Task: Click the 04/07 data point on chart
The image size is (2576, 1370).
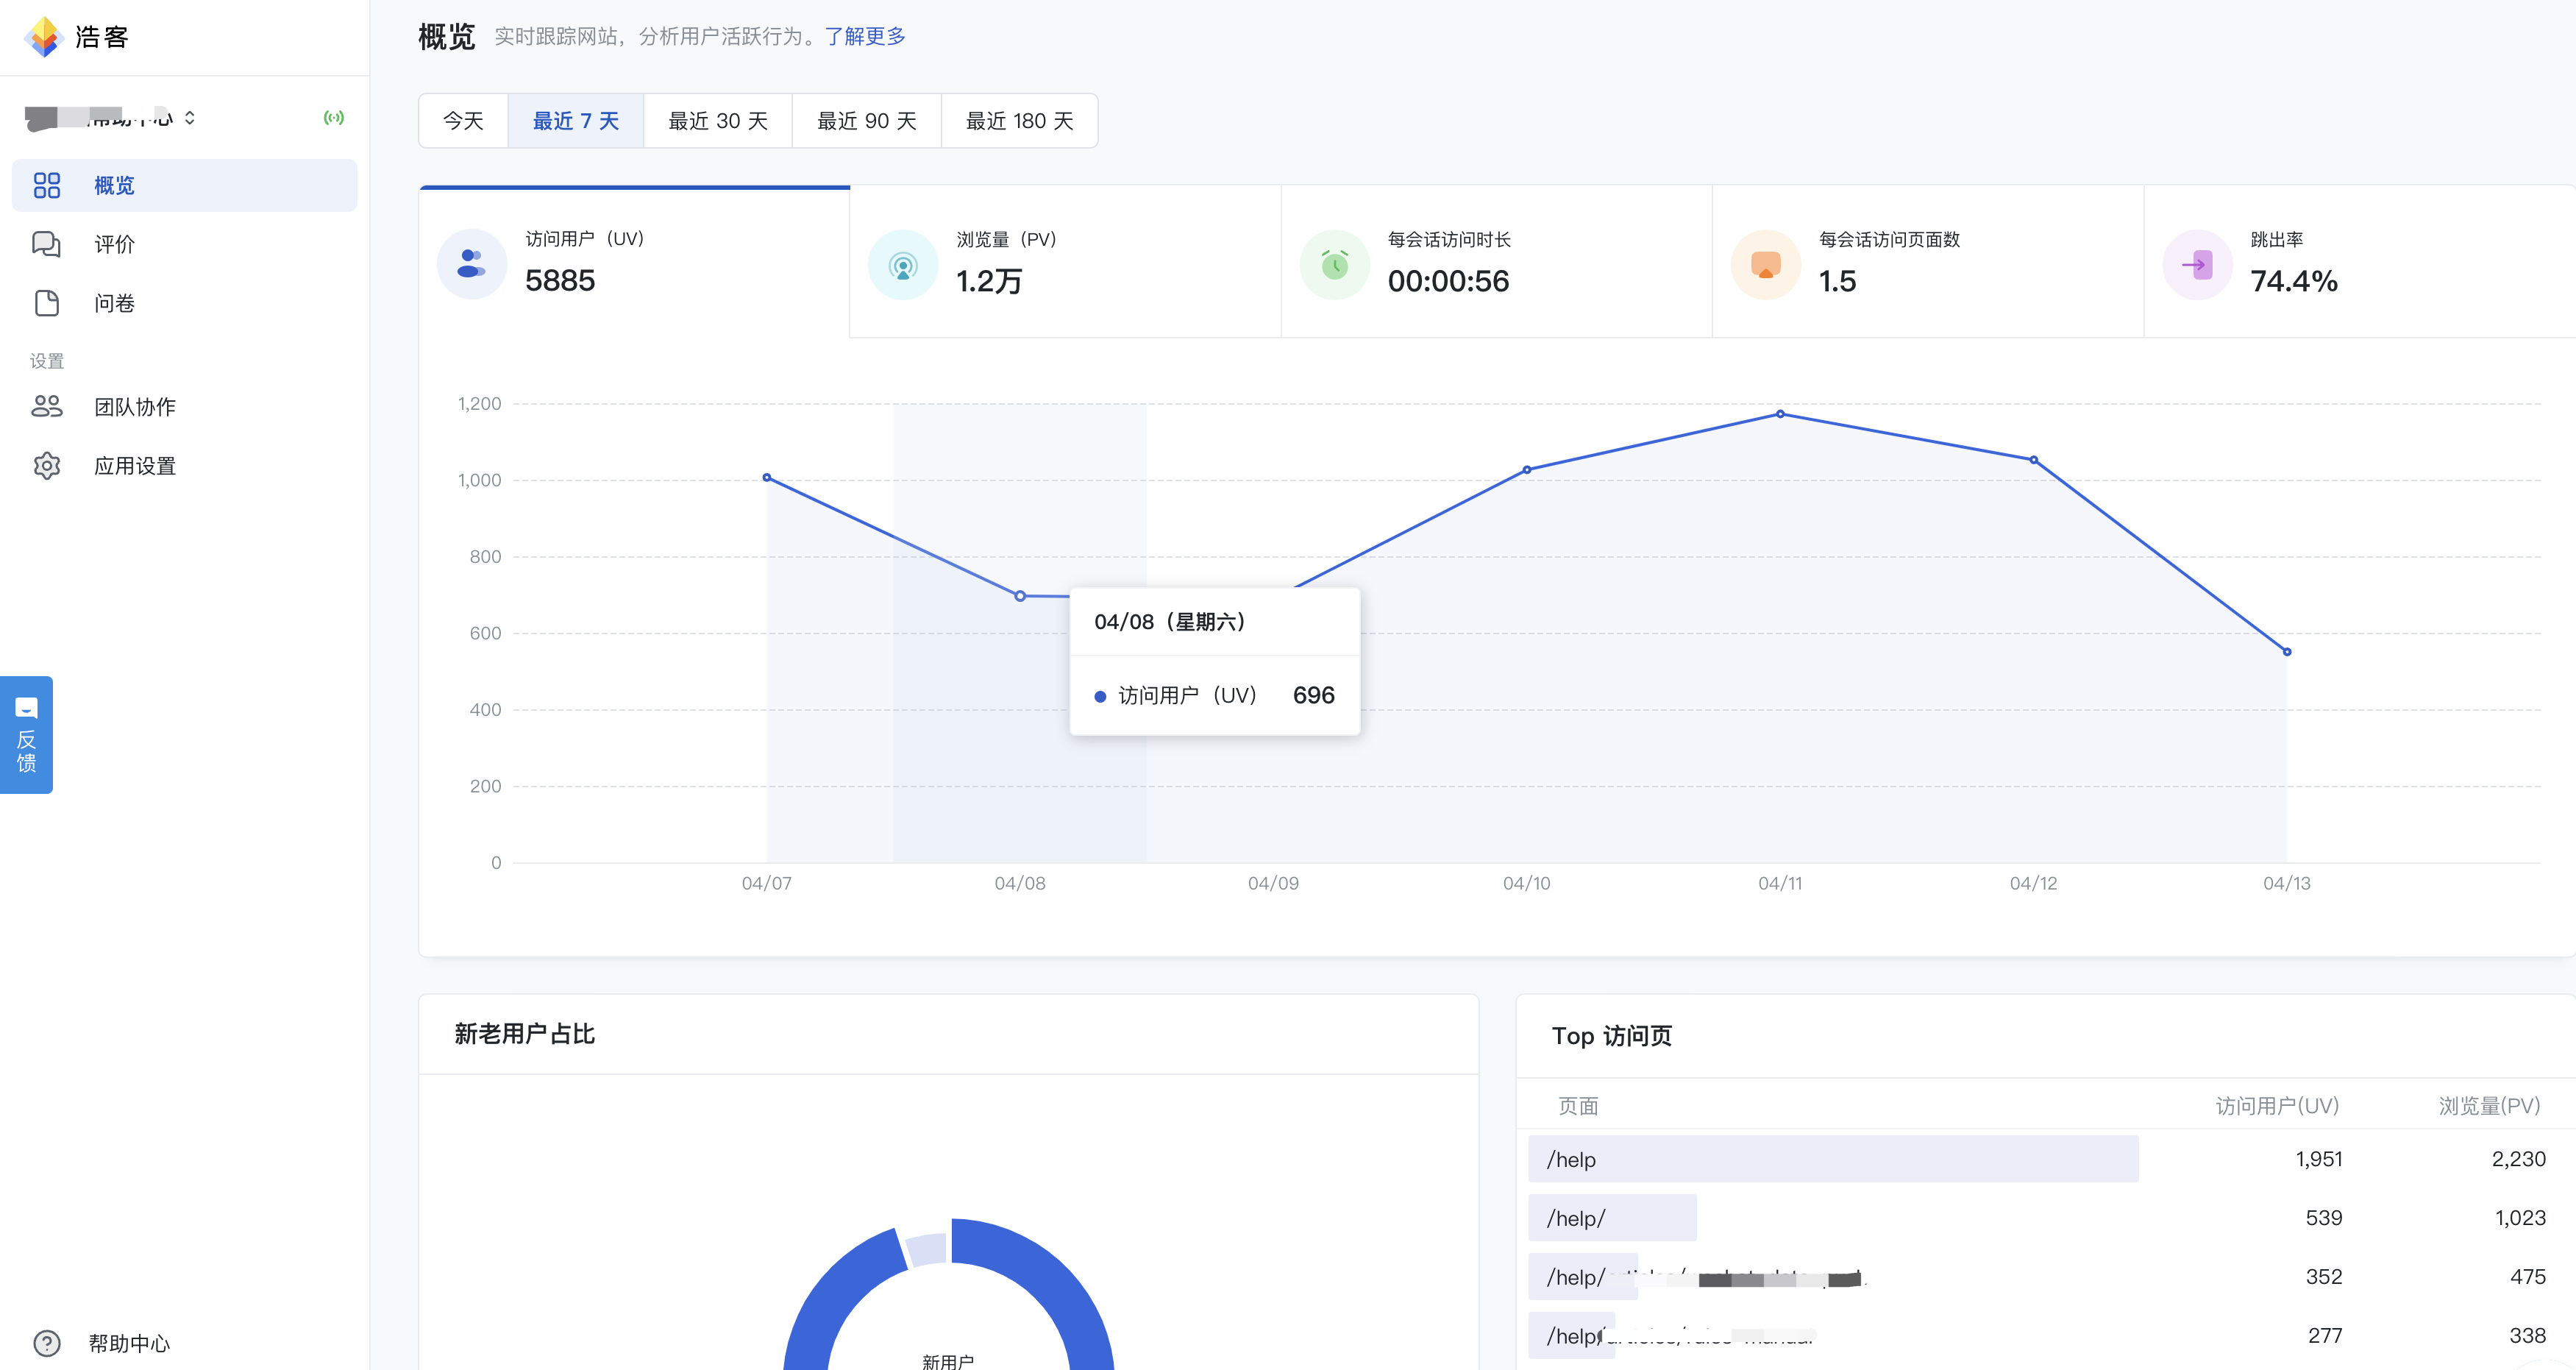Action: click(767, 478)
